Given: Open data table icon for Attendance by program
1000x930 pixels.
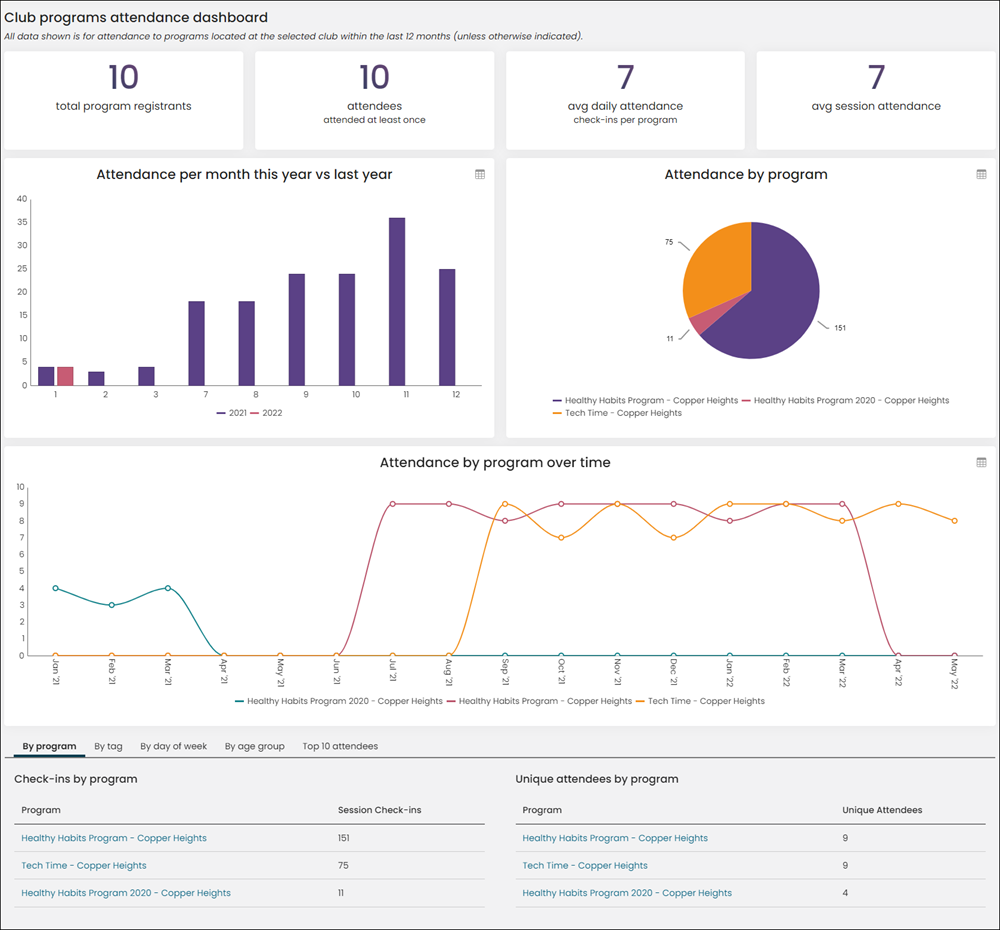Looking at the screenshot, I should [x=982, y=174].
